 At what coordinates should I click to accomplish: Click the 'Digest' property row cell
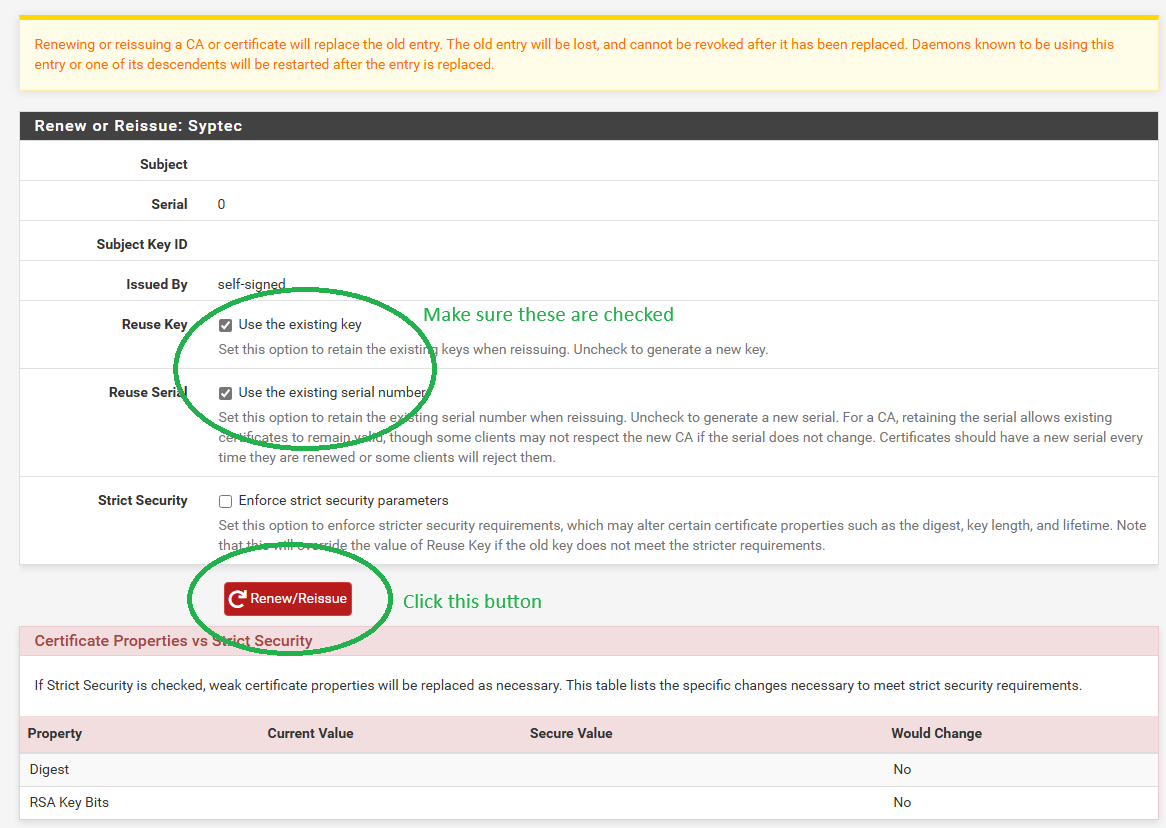[49, 769]
